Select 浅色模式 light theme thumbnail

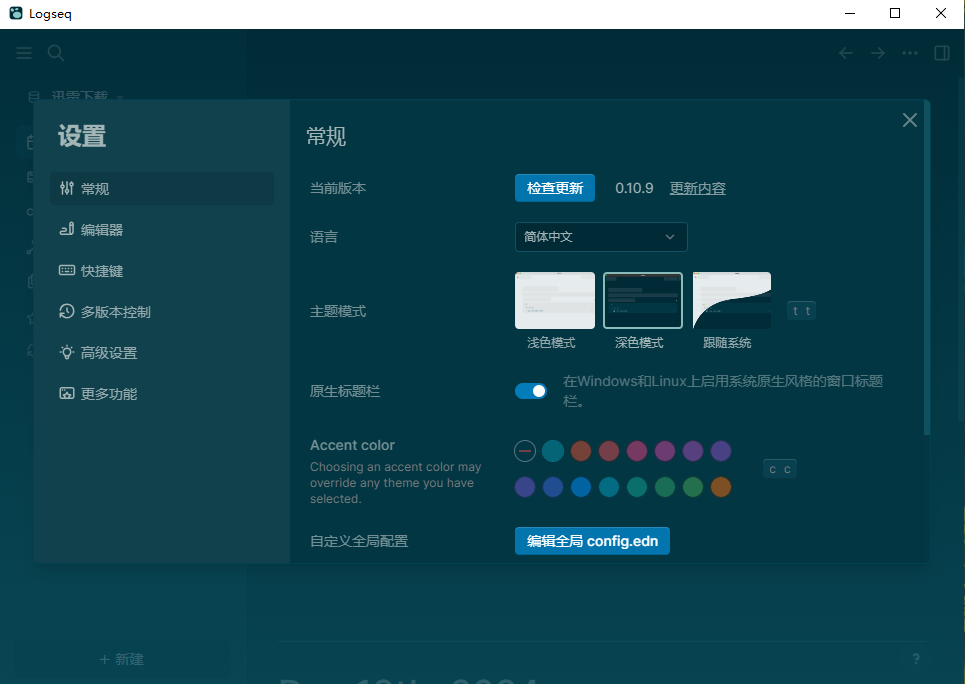click(x=555, y=301)
